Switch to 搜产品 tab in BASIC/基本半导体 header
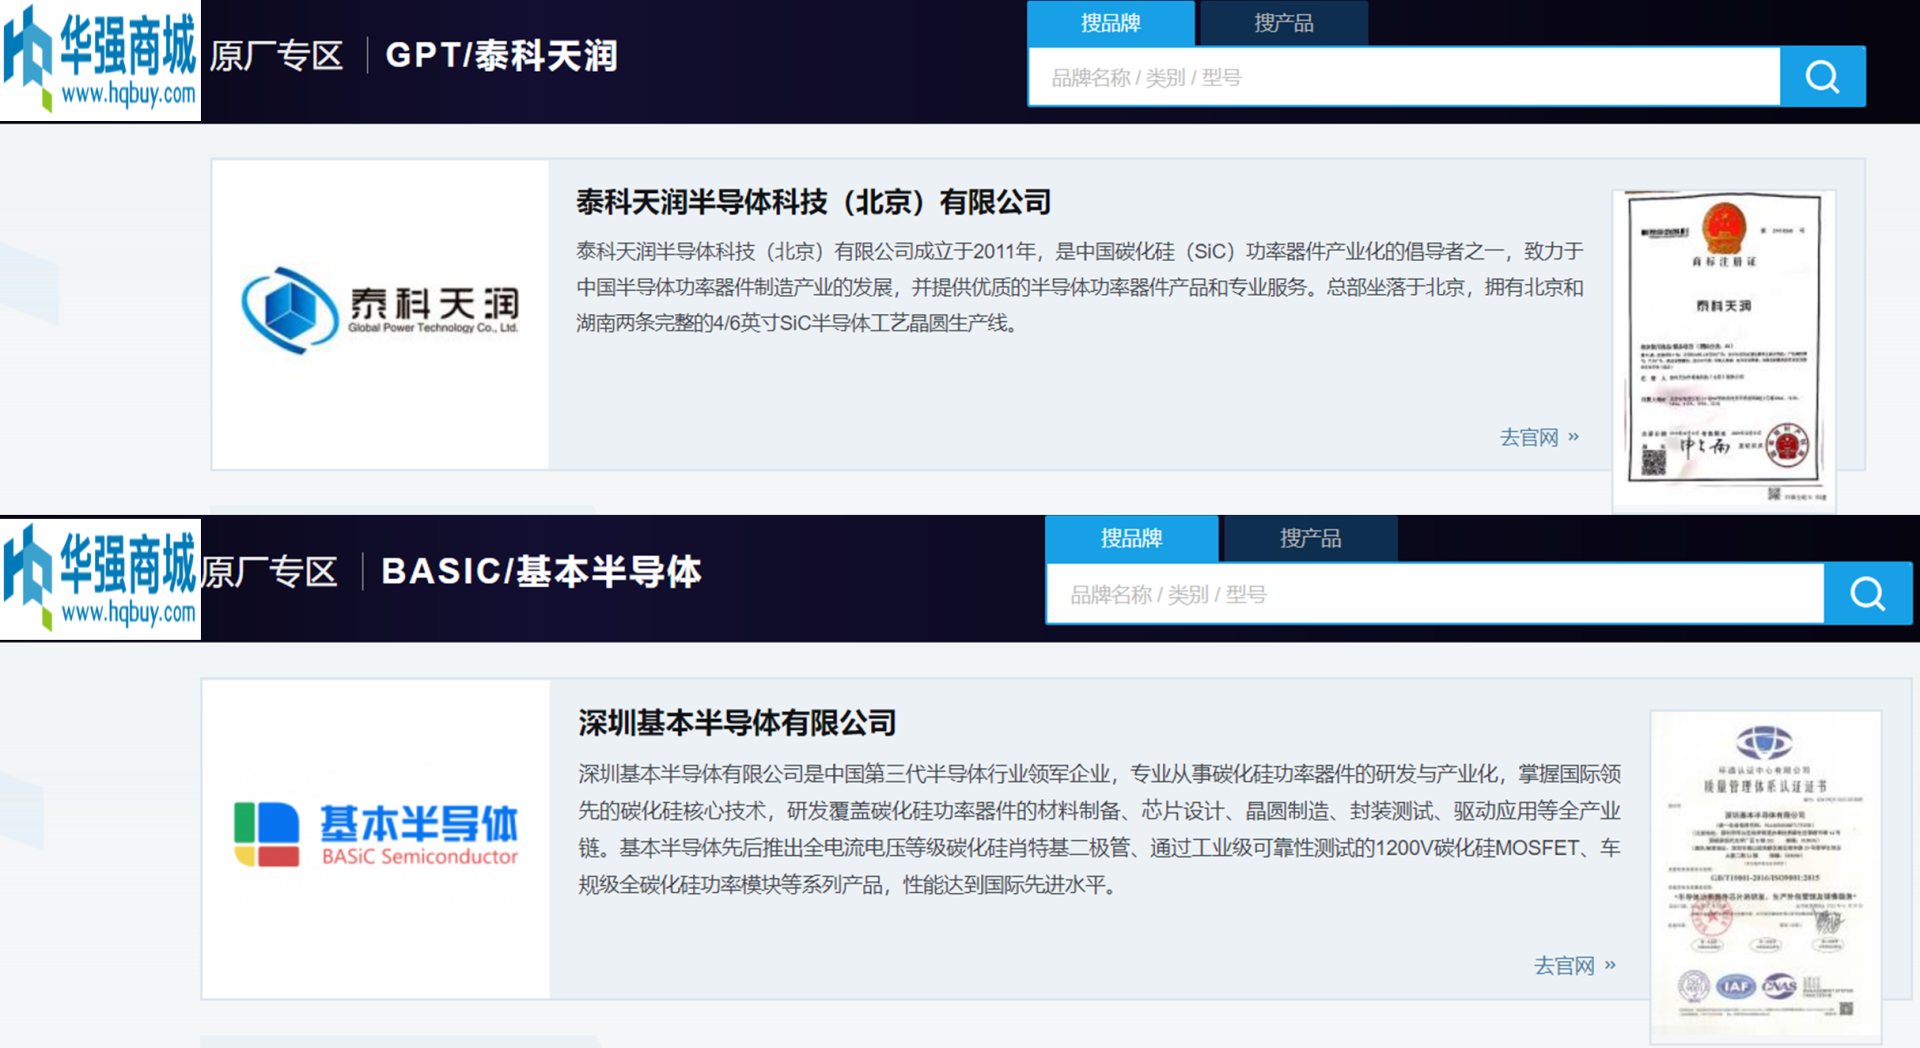1920x1048 pixels. click(x=1310, y=538)
